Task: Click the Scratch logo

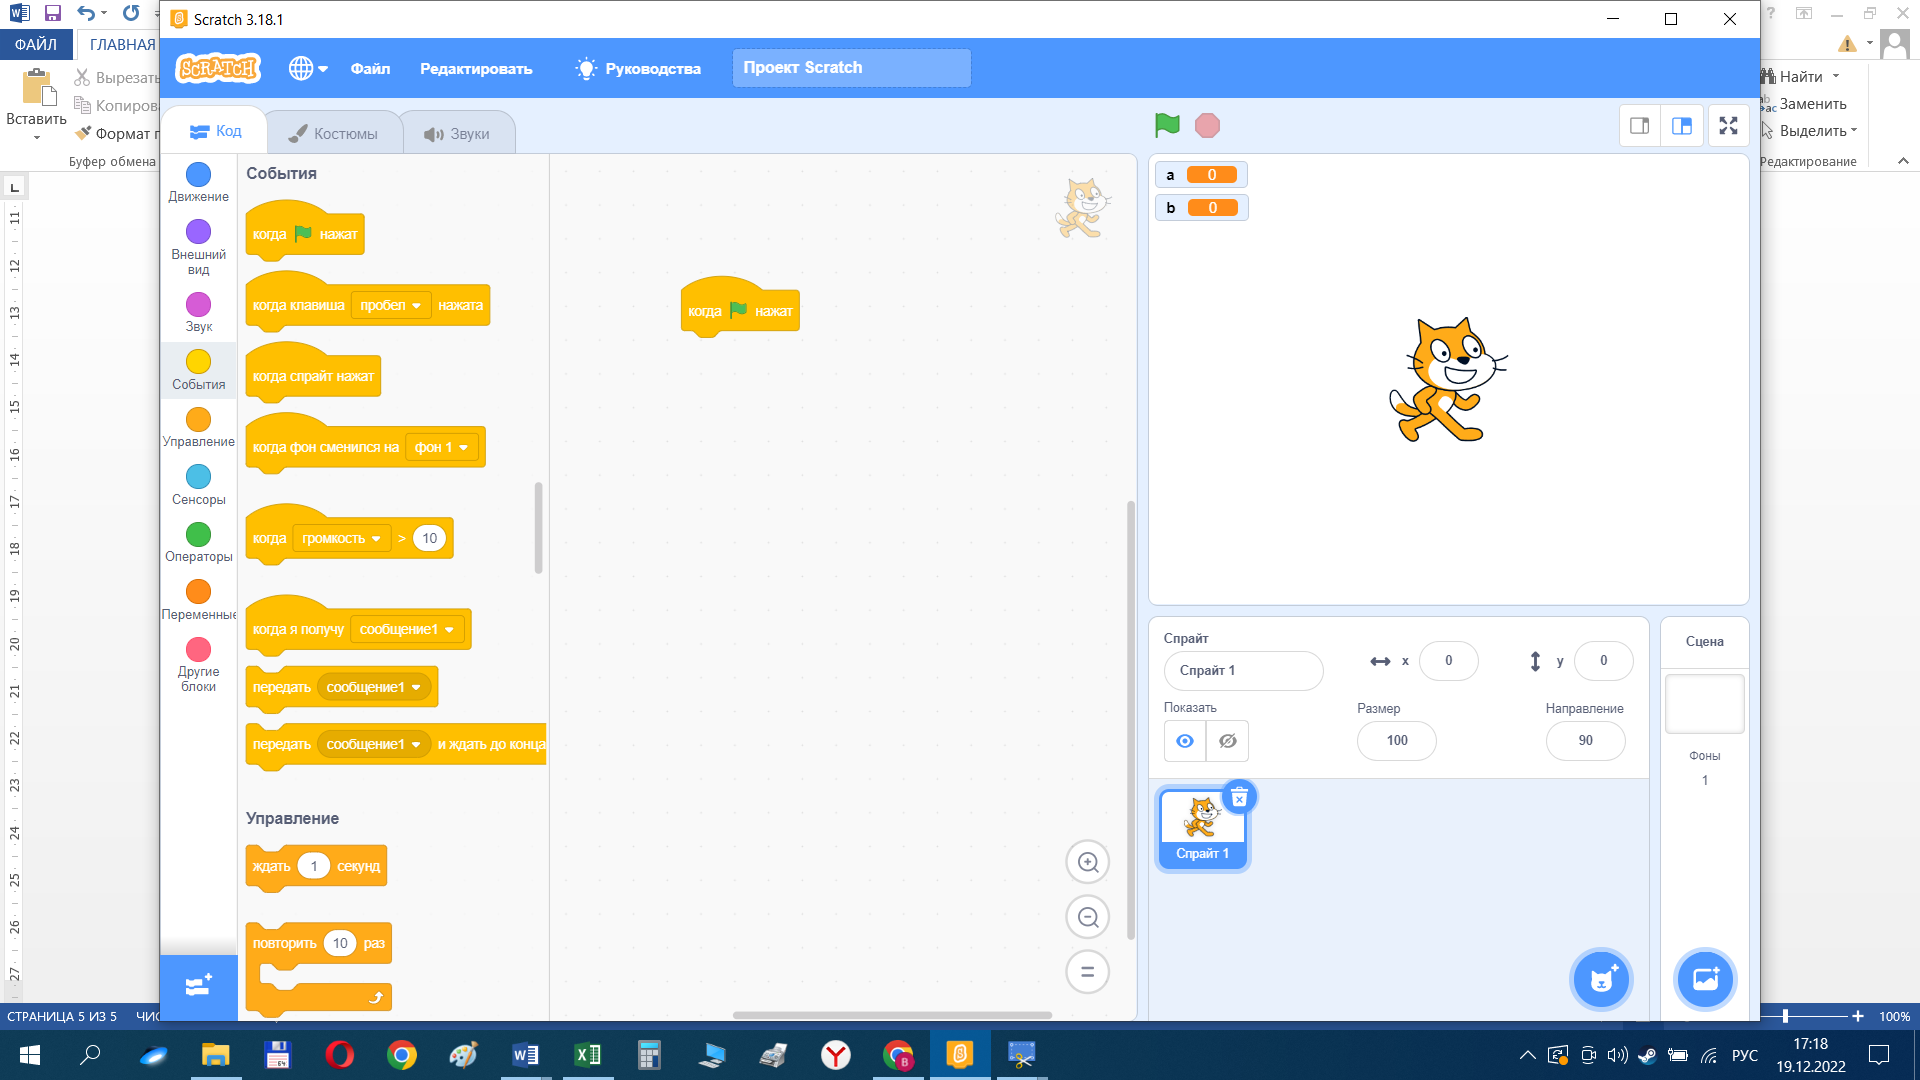Action: tap(217, 68)
